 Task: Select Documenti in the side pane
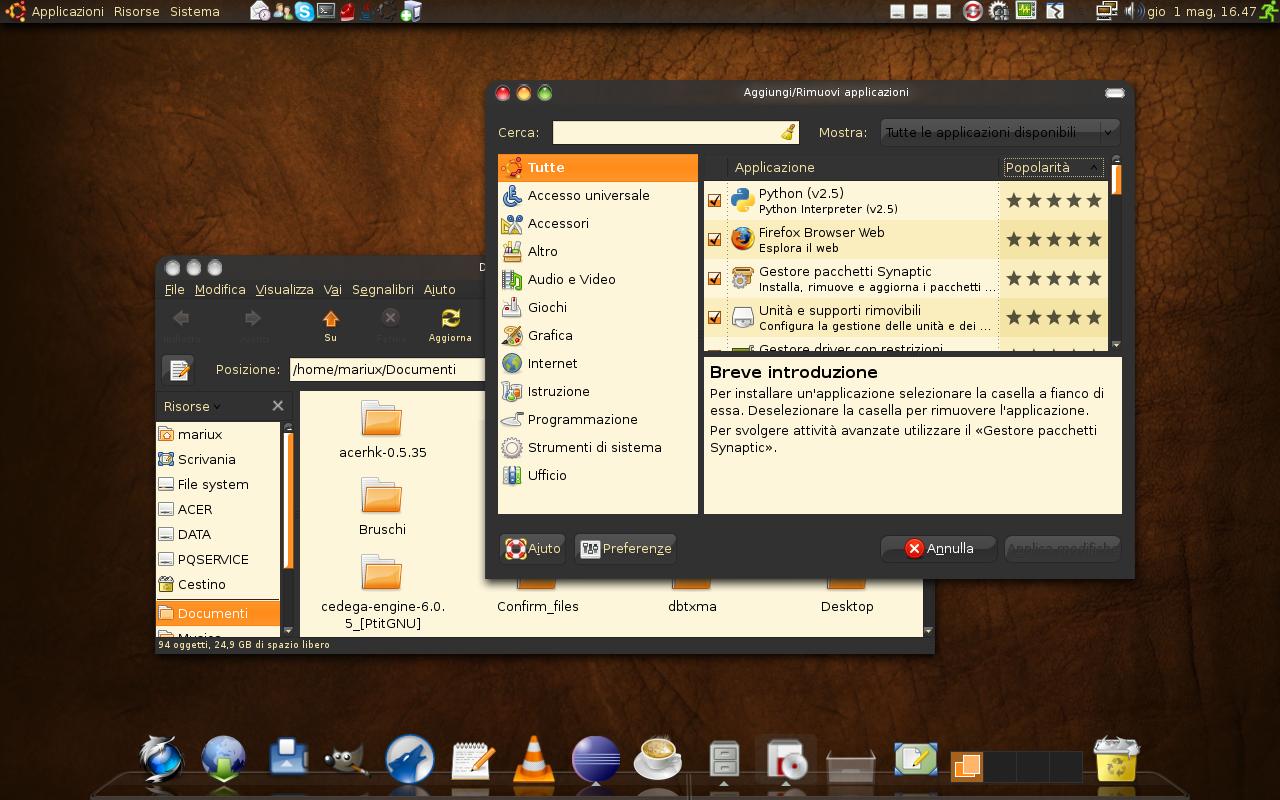pos(218,613)
